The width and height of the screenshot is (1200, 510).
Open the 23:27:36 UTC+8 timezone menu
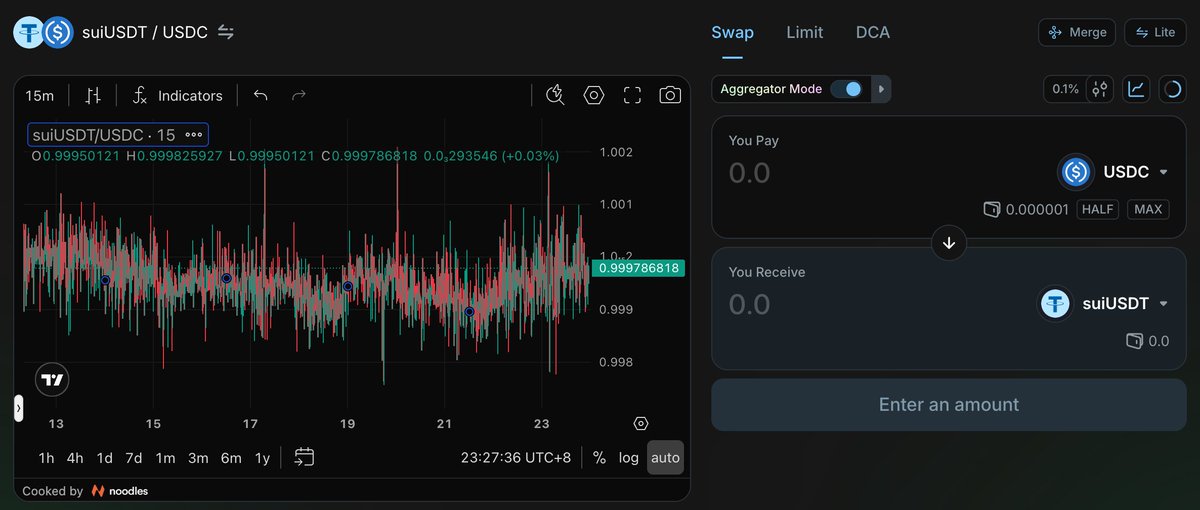[x=516, y=458]
